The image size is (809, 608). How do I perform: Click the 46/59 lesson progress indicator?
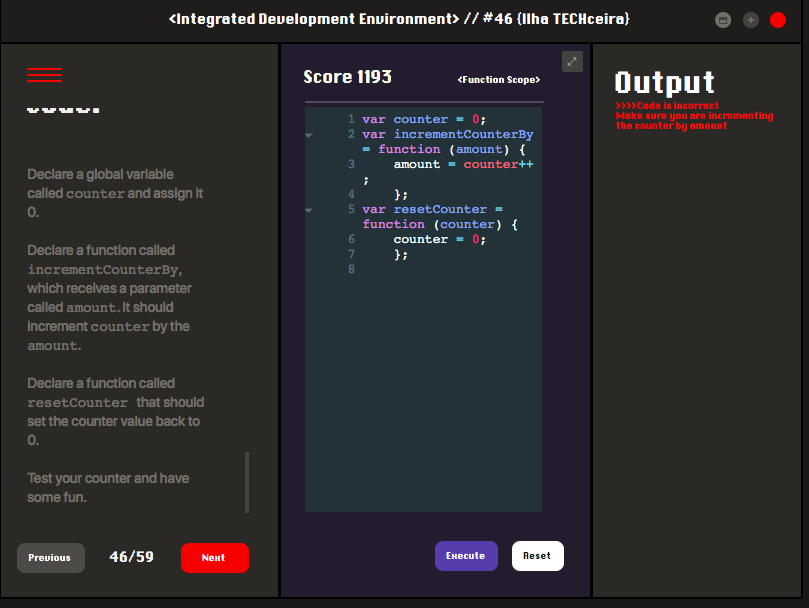[132, 557]
